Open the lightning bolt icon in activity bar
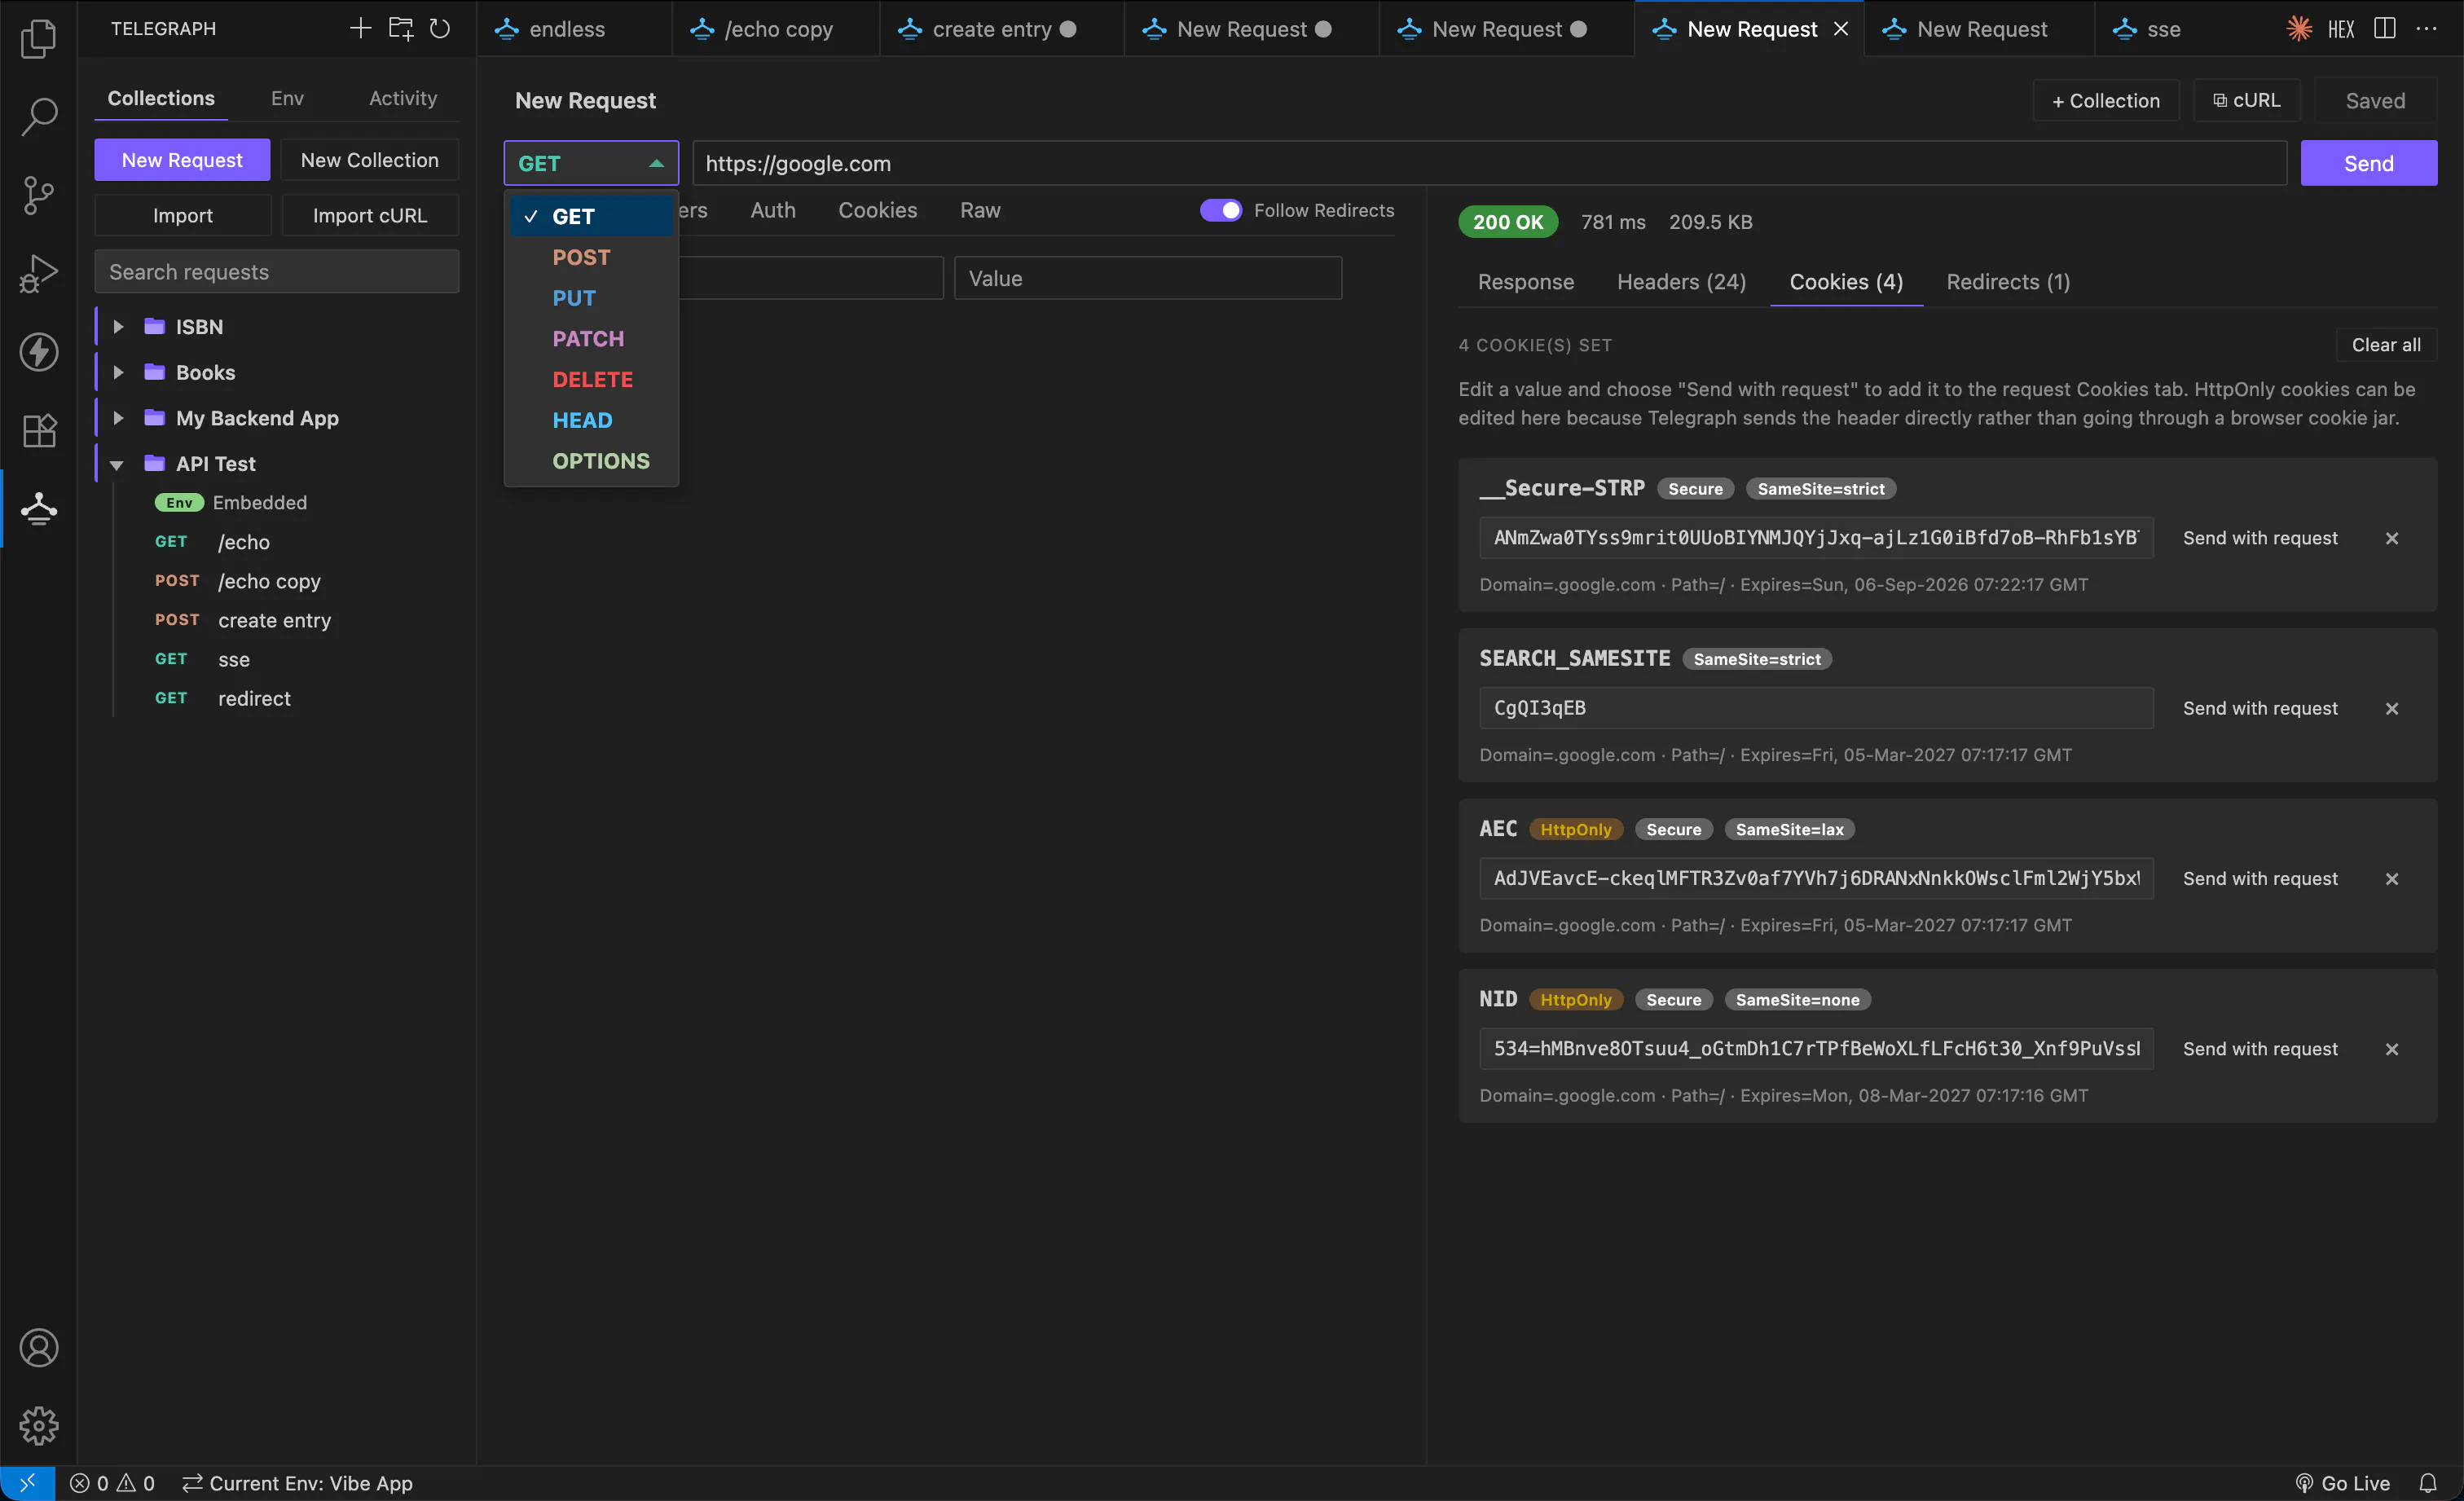Viewport: 2464px width, 1501px height. tap(38, 351)
